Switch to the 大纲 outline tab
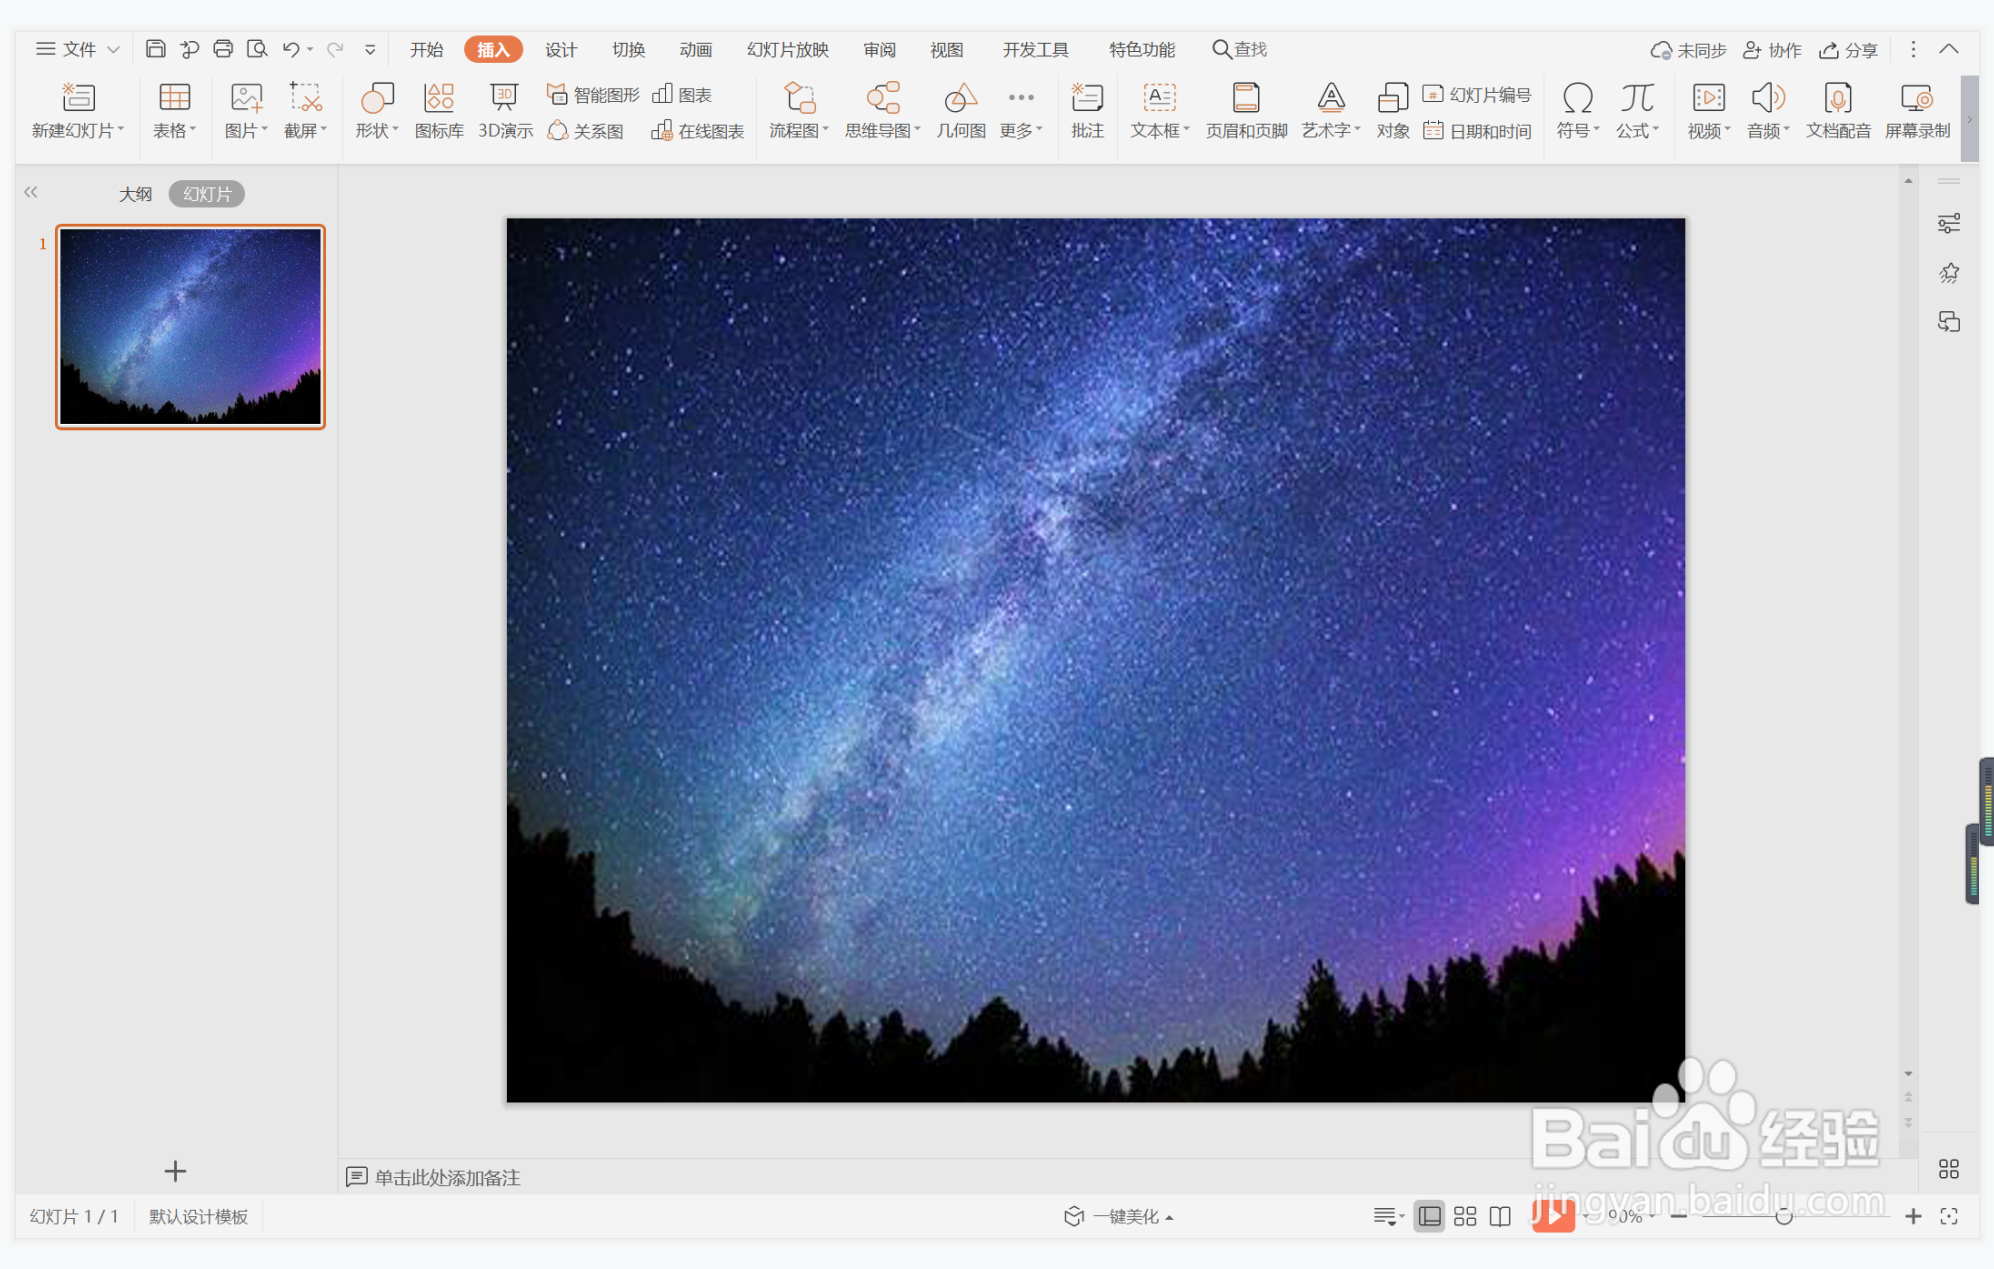Image resolution: width=1994 pixels, height=1269 pixels. coord(135,194)
